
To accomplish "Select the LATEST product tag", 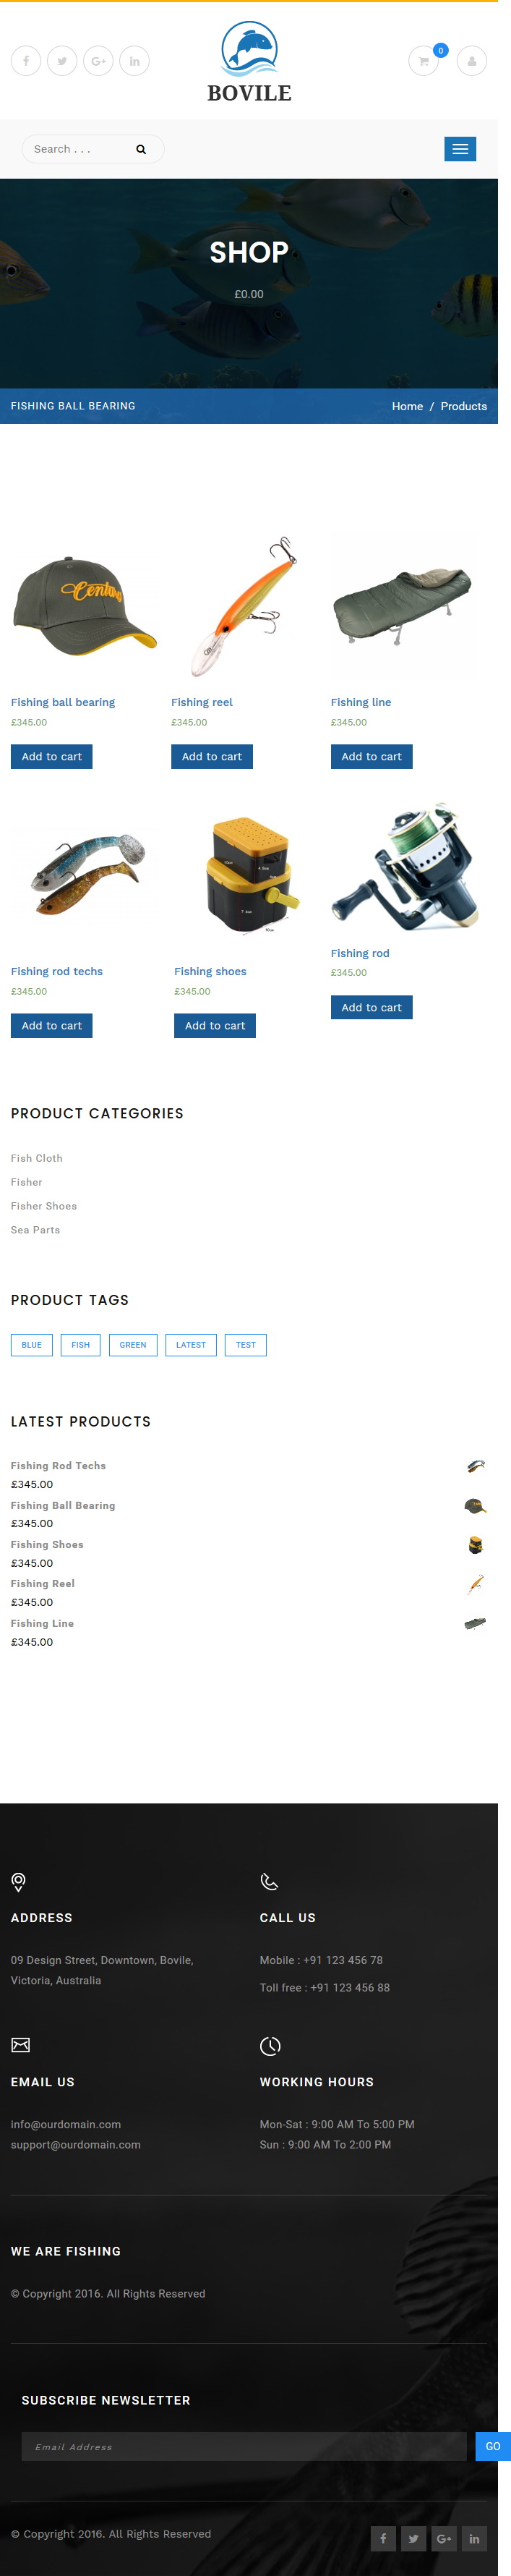I will click(x=191, y=1345).
